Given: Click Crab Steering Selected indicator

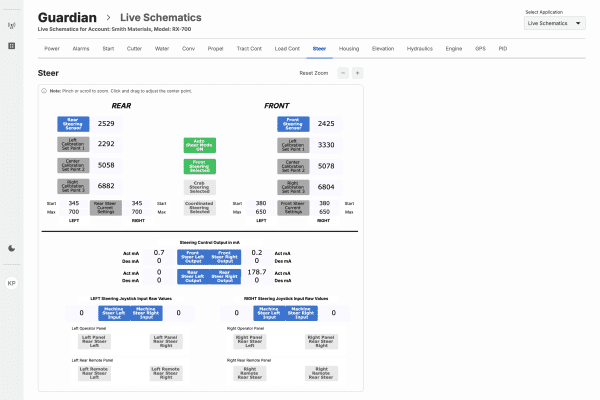Looking at the screenshot, I should pyautogui.click(x=200, y=187).
